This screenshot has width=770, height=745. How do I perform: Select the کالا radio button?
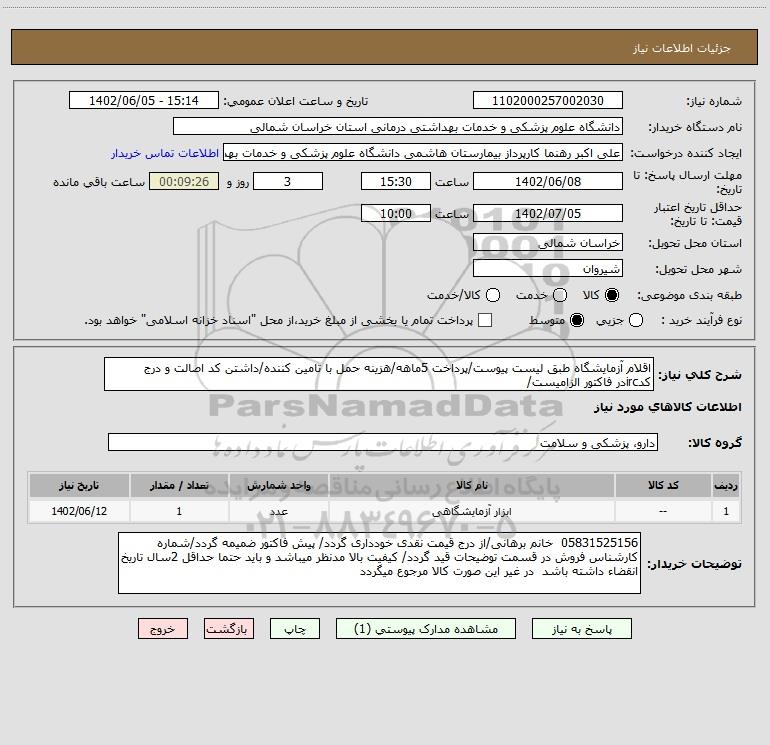coord(612,295)
